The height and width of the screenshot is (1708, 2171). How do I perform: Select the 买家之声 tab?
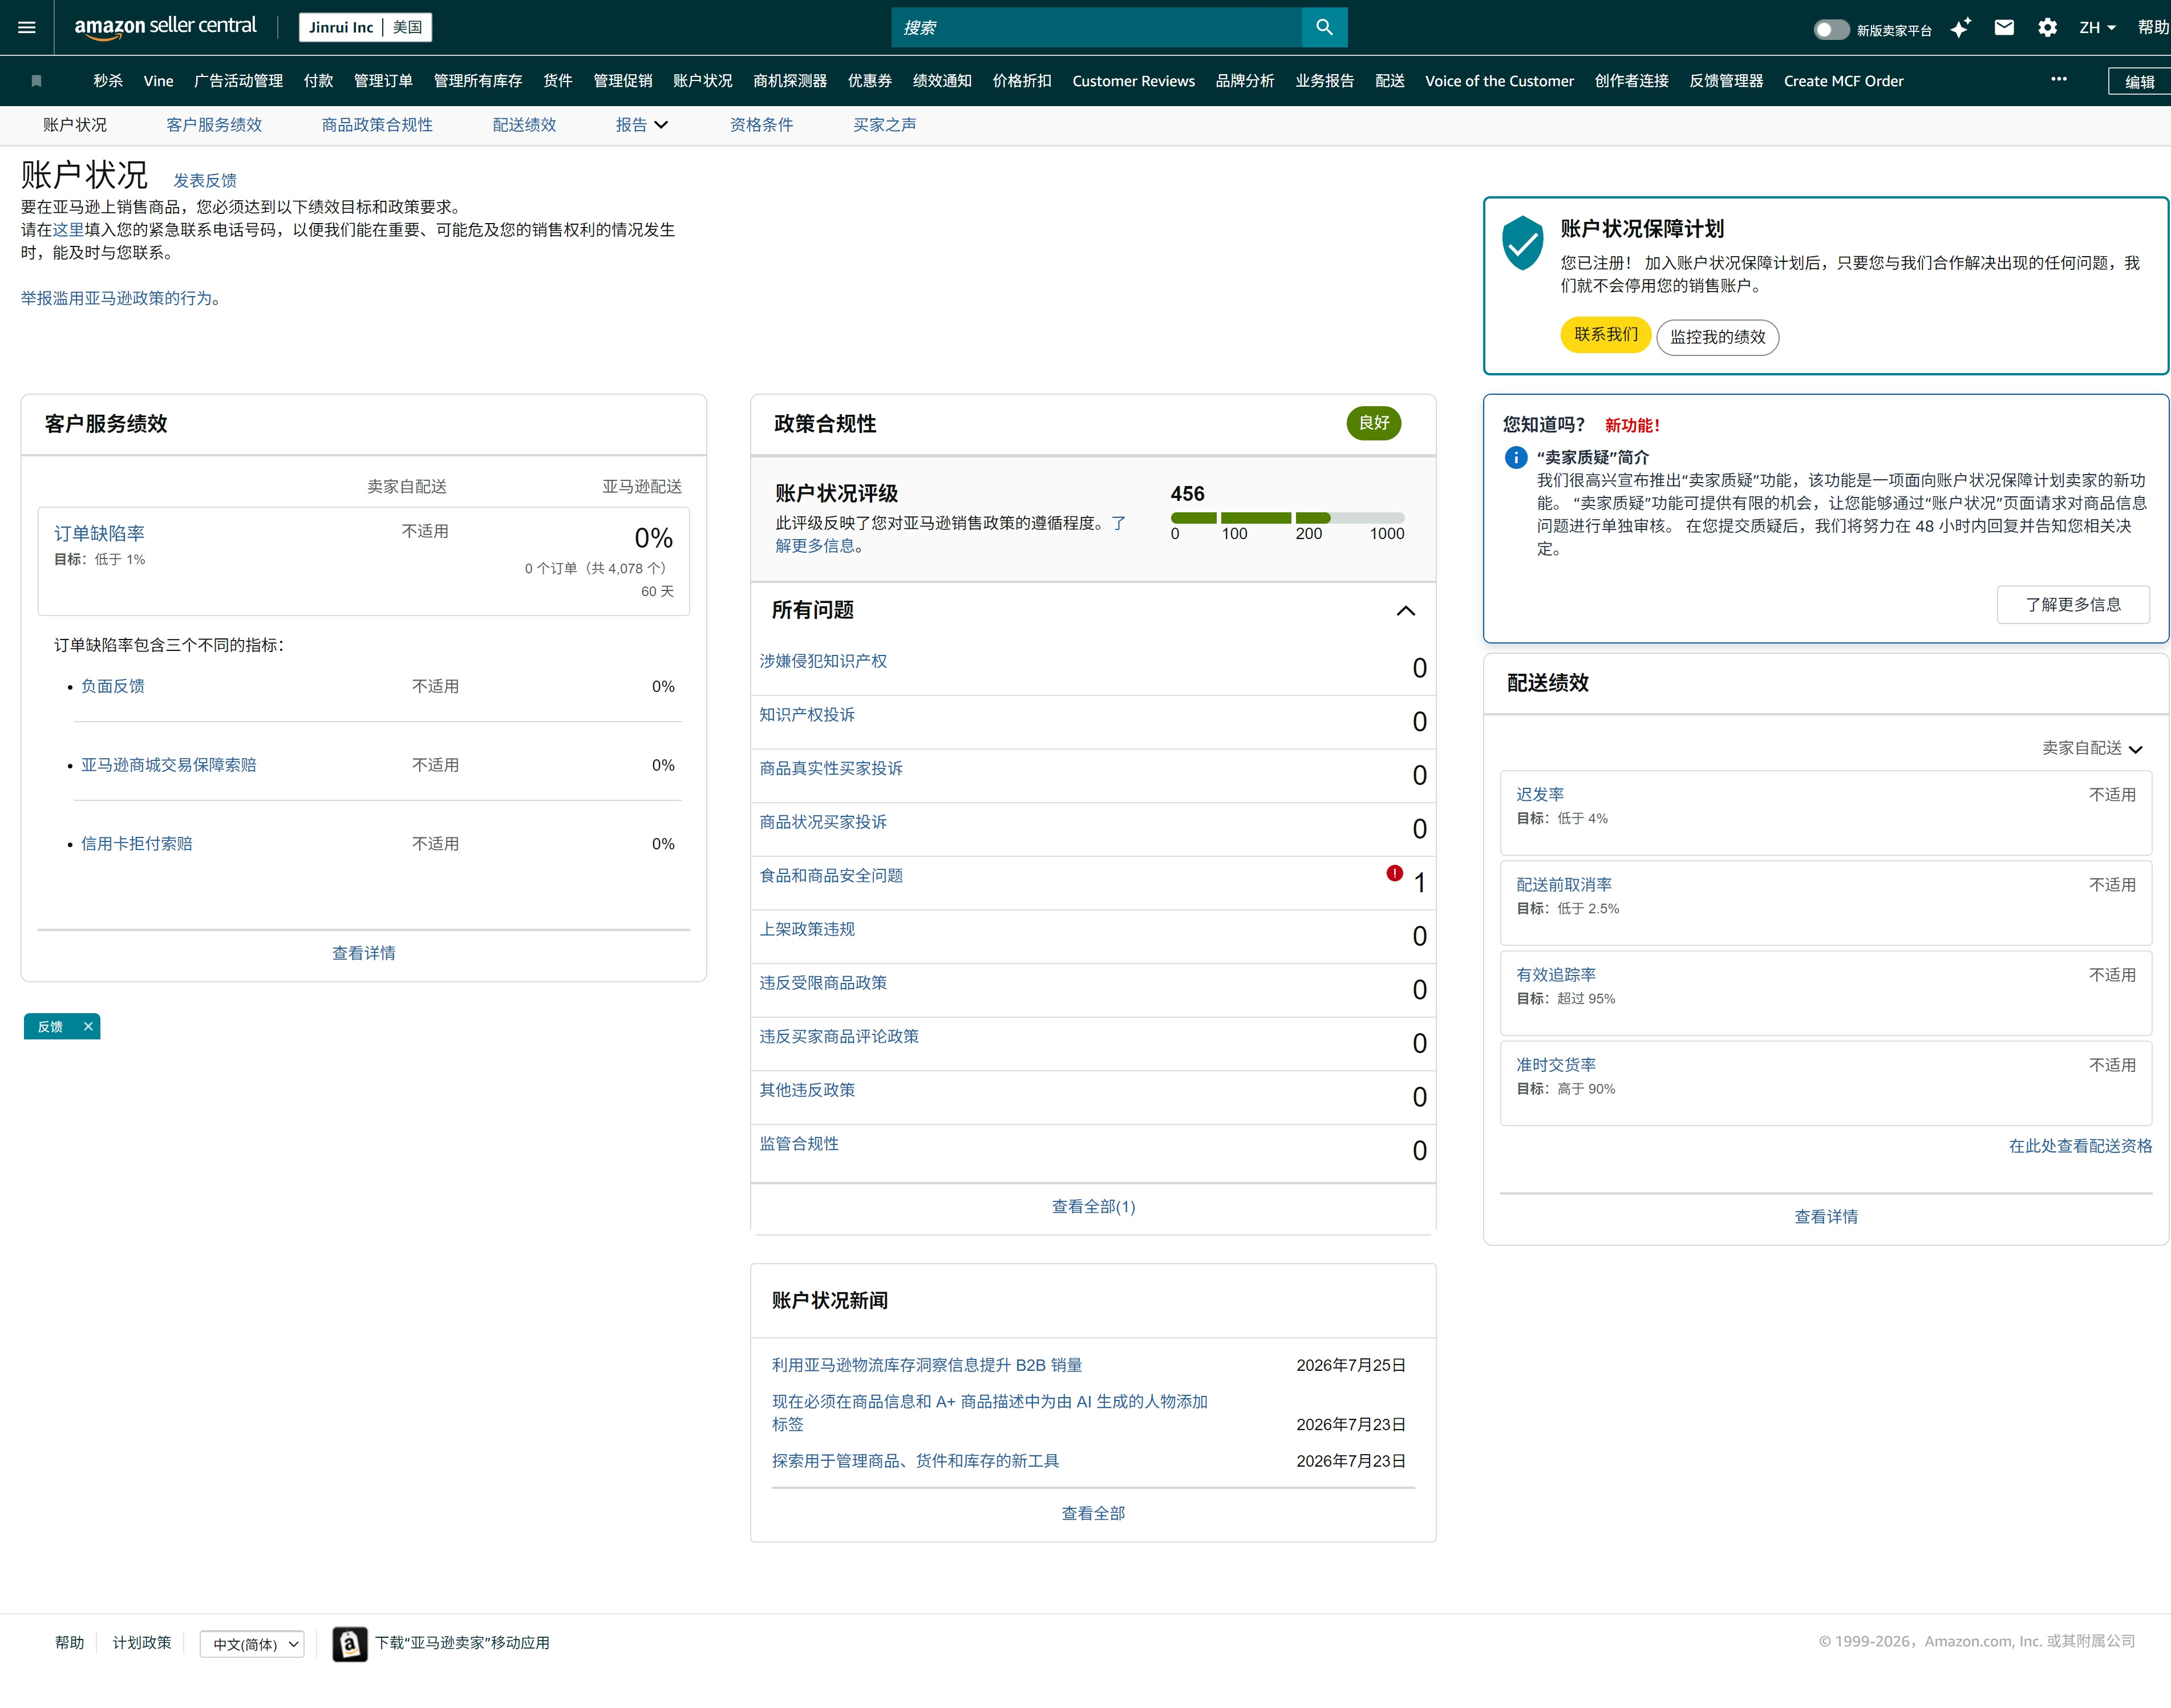tap(884, 125)
